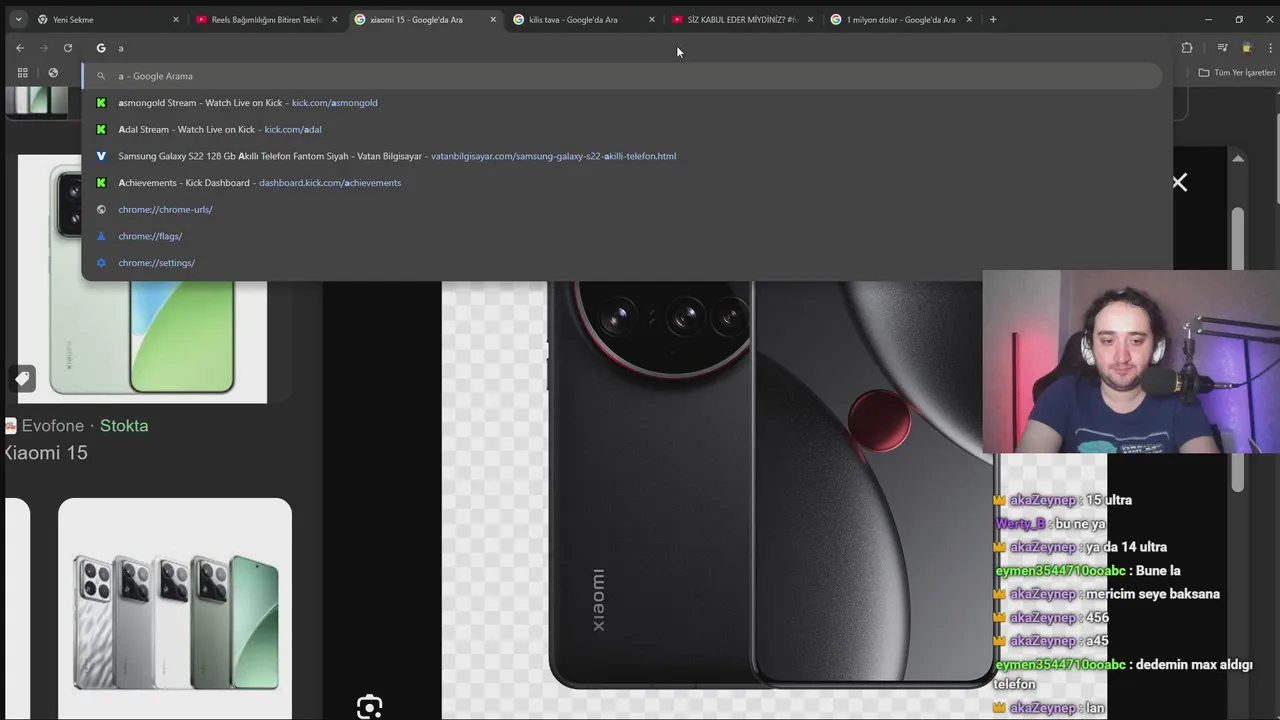The height and width of the screenshot is (720, 1280).
Task: Click the Google icon in address bar
Action: (101, 48)
